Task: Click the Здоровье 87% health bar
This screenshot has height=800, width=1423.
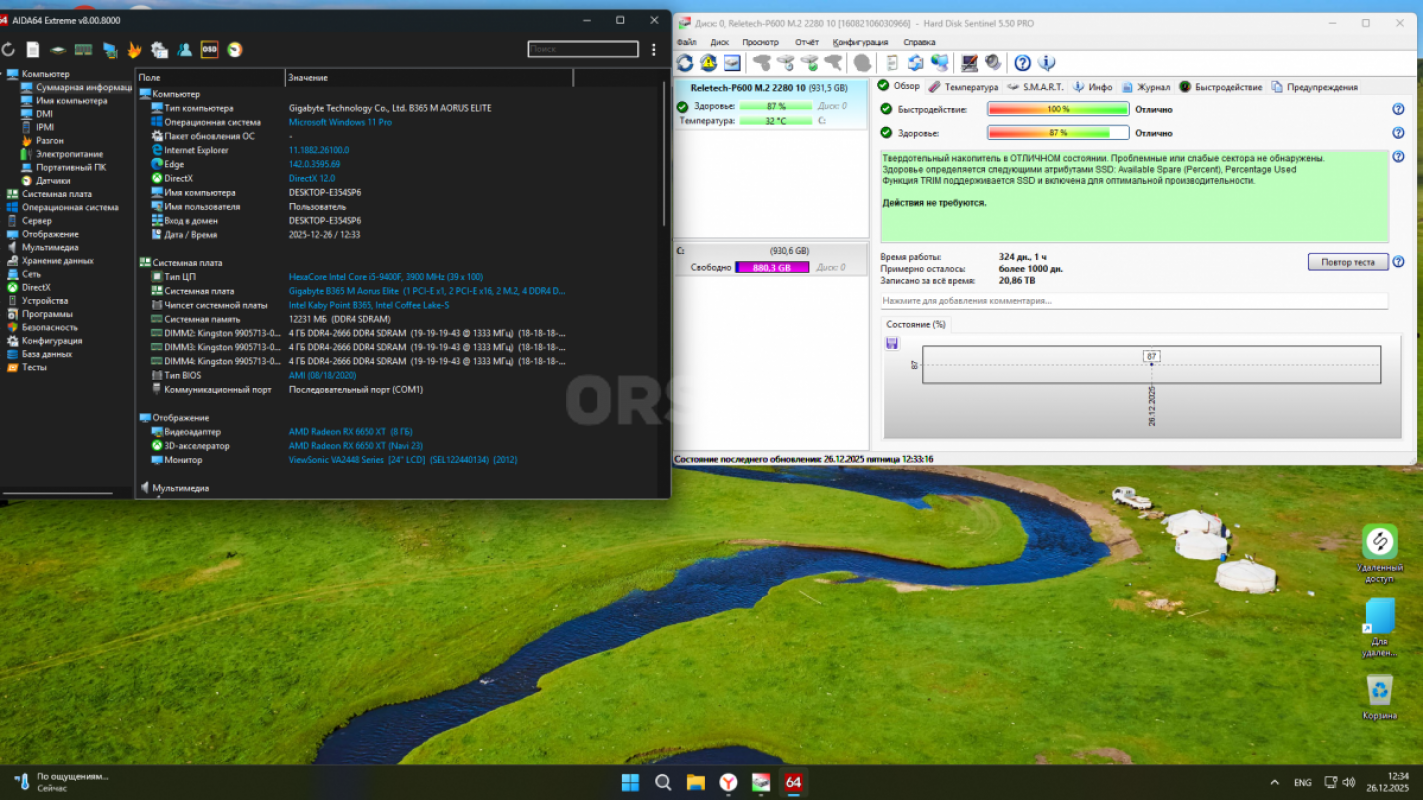Action: pos(1057,132)
